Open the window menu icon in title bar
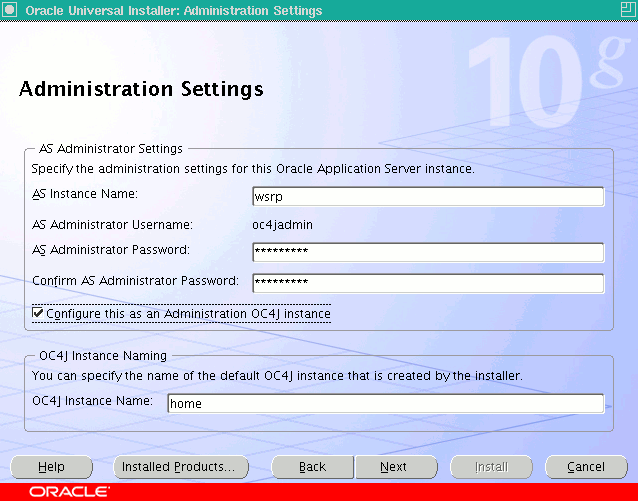The image size is (638, 501). pyautogui.click(x=10, y=10)
